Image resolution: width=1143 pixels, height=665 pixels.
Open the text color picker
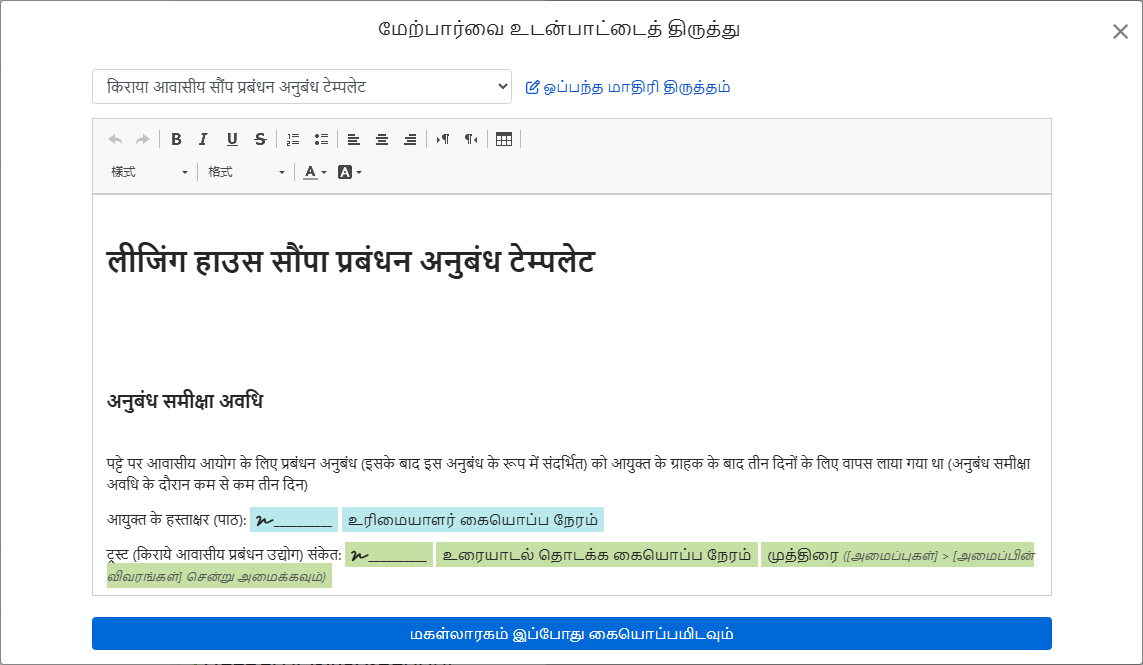tap(315, 172)
